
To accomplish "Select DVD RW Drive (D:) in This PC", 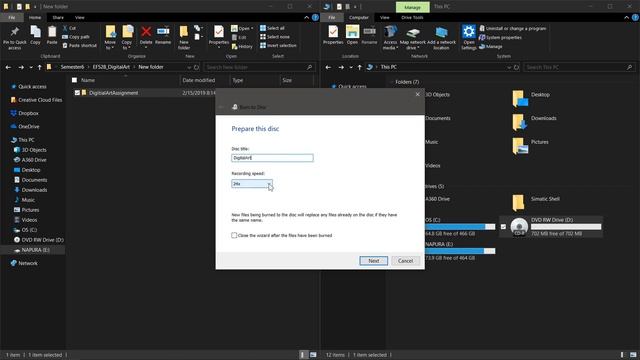I will pyautogui.click(x=552, y=227).
